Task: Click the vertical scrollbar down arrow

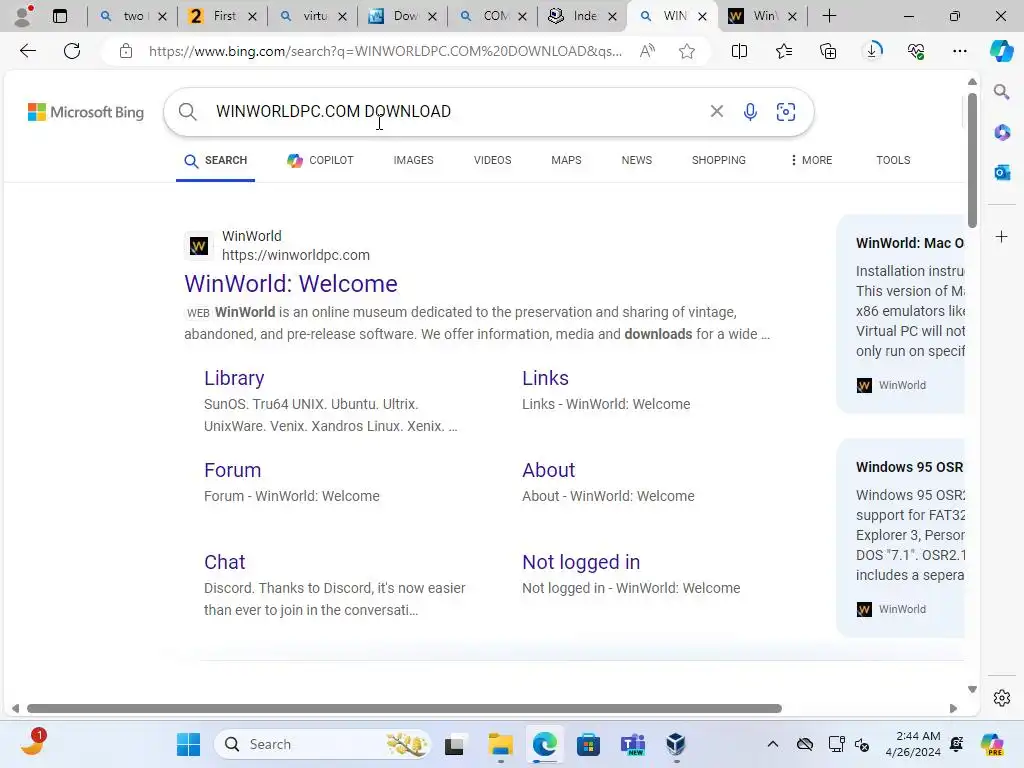Action: click(972, 689)
